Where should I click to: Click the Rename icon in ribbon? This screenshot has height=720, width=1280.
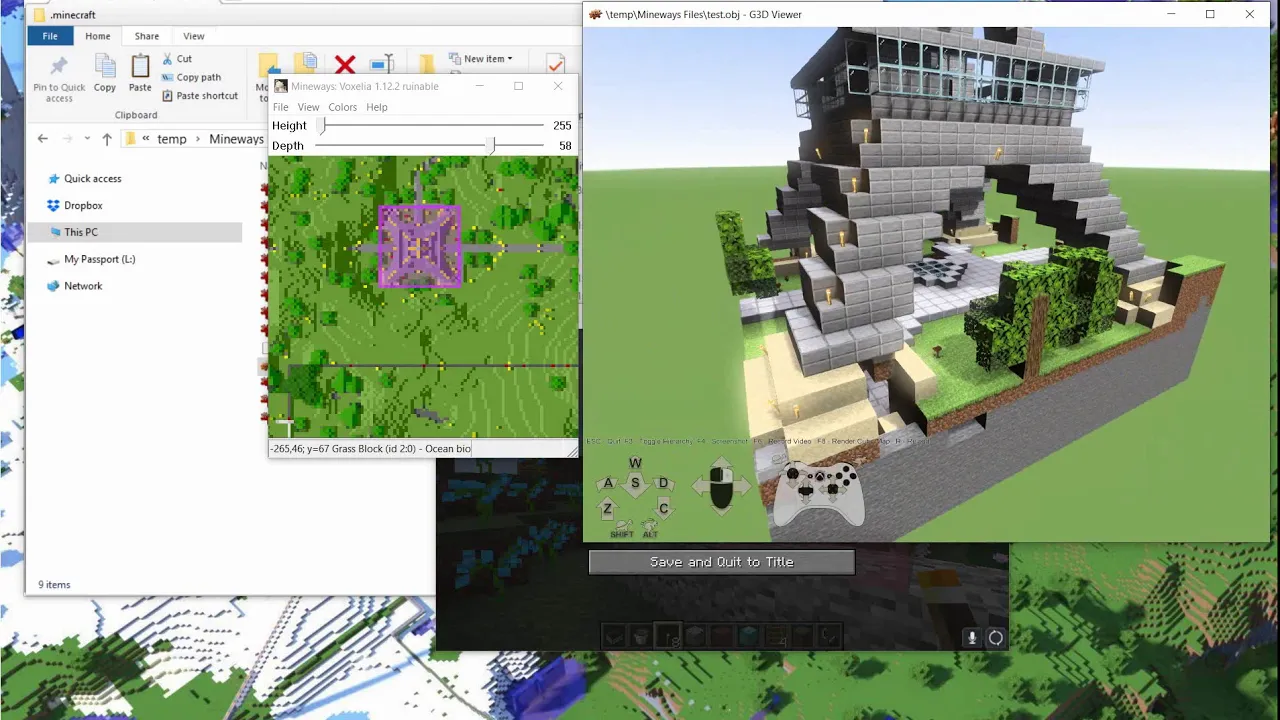pyautogui.click(x=381, y=64)
